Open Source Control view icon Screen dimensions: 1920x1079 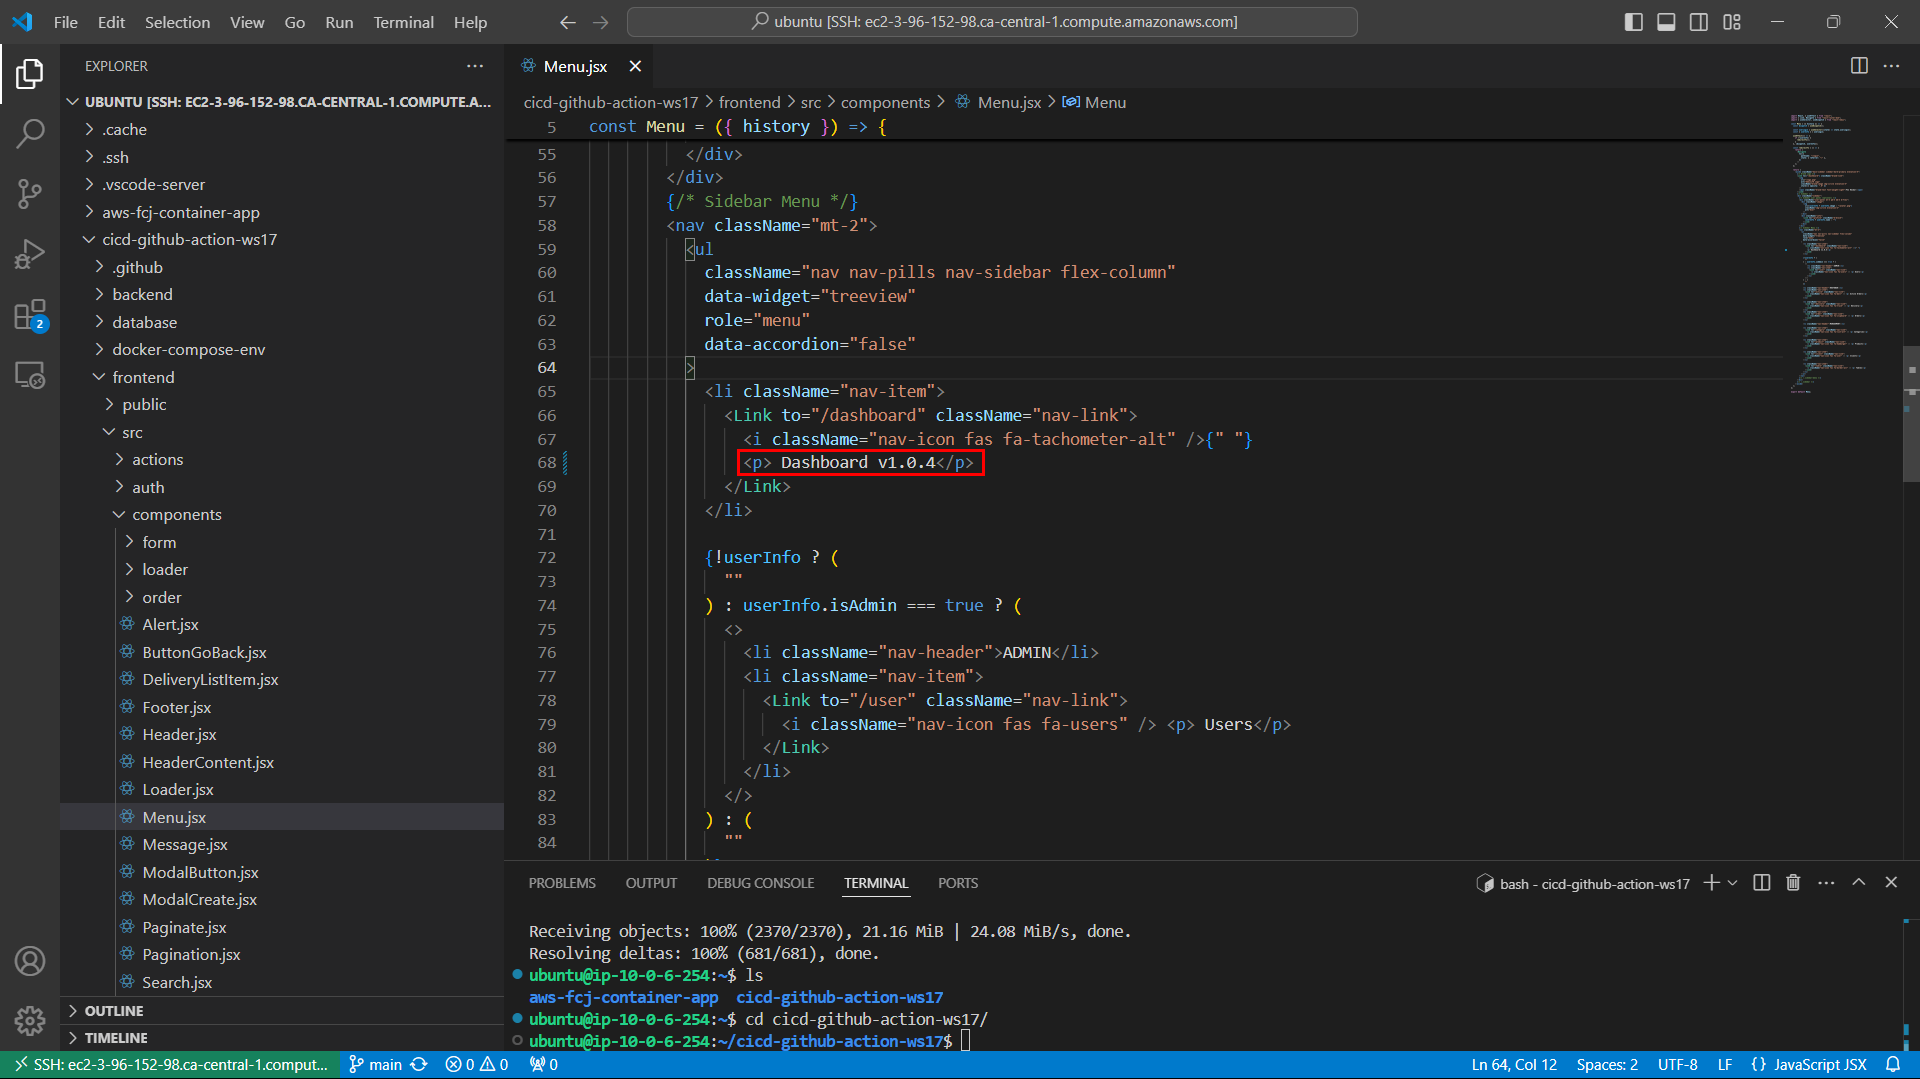pos(30,194)
